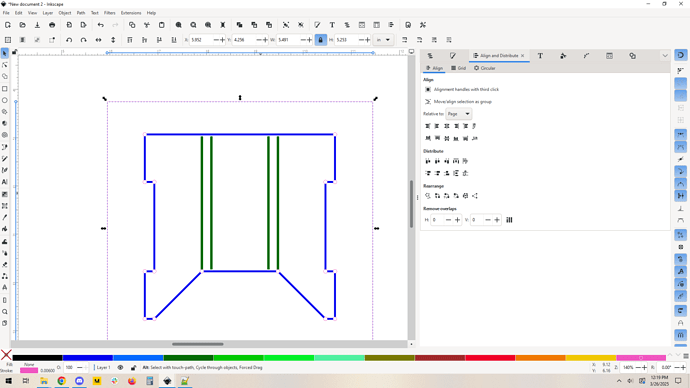Open the File menu
The height and width of the screenshot is (388, 690).
coord(6,13)
